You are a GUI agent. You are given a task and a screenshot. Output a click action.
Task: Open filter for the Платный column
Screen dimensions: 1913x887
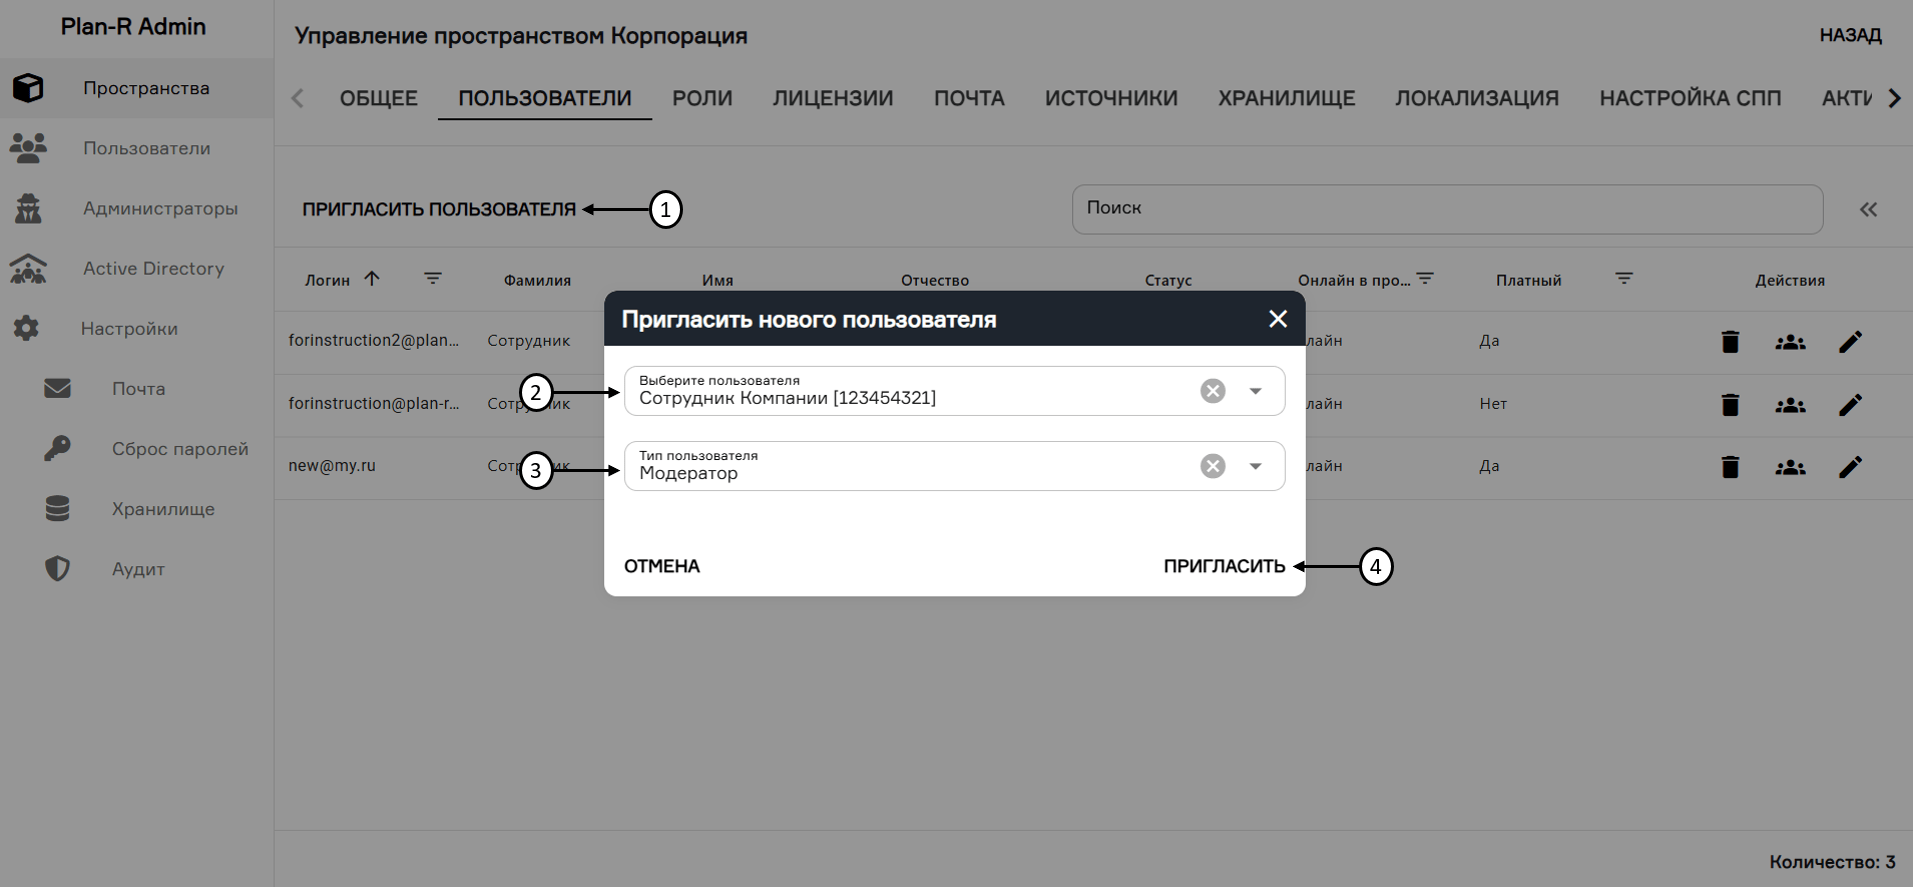point(1624,279)
